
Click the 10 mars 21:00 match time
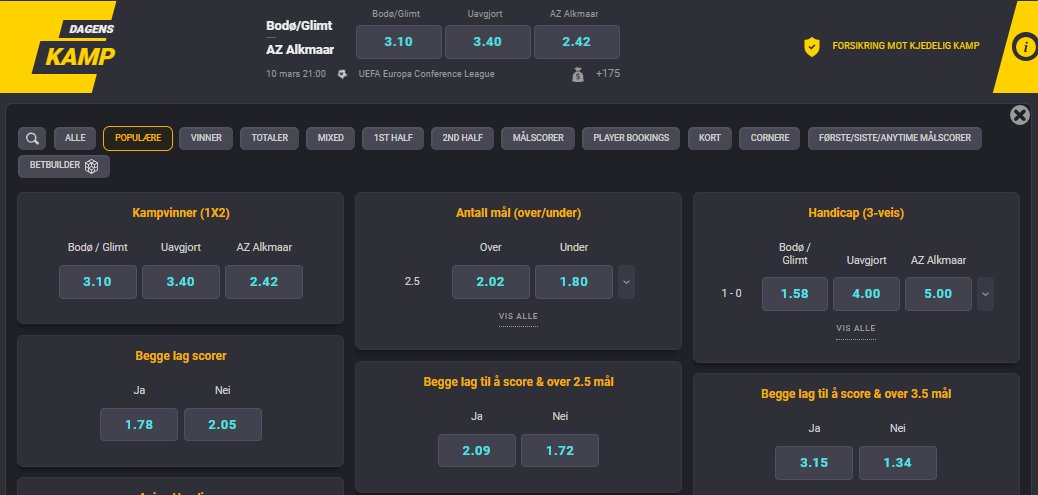pos(296,74)
